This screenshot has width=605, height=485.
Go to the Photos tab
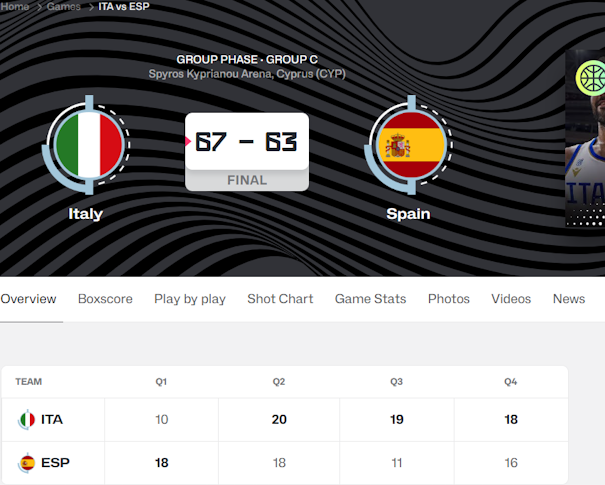[449, 299]
